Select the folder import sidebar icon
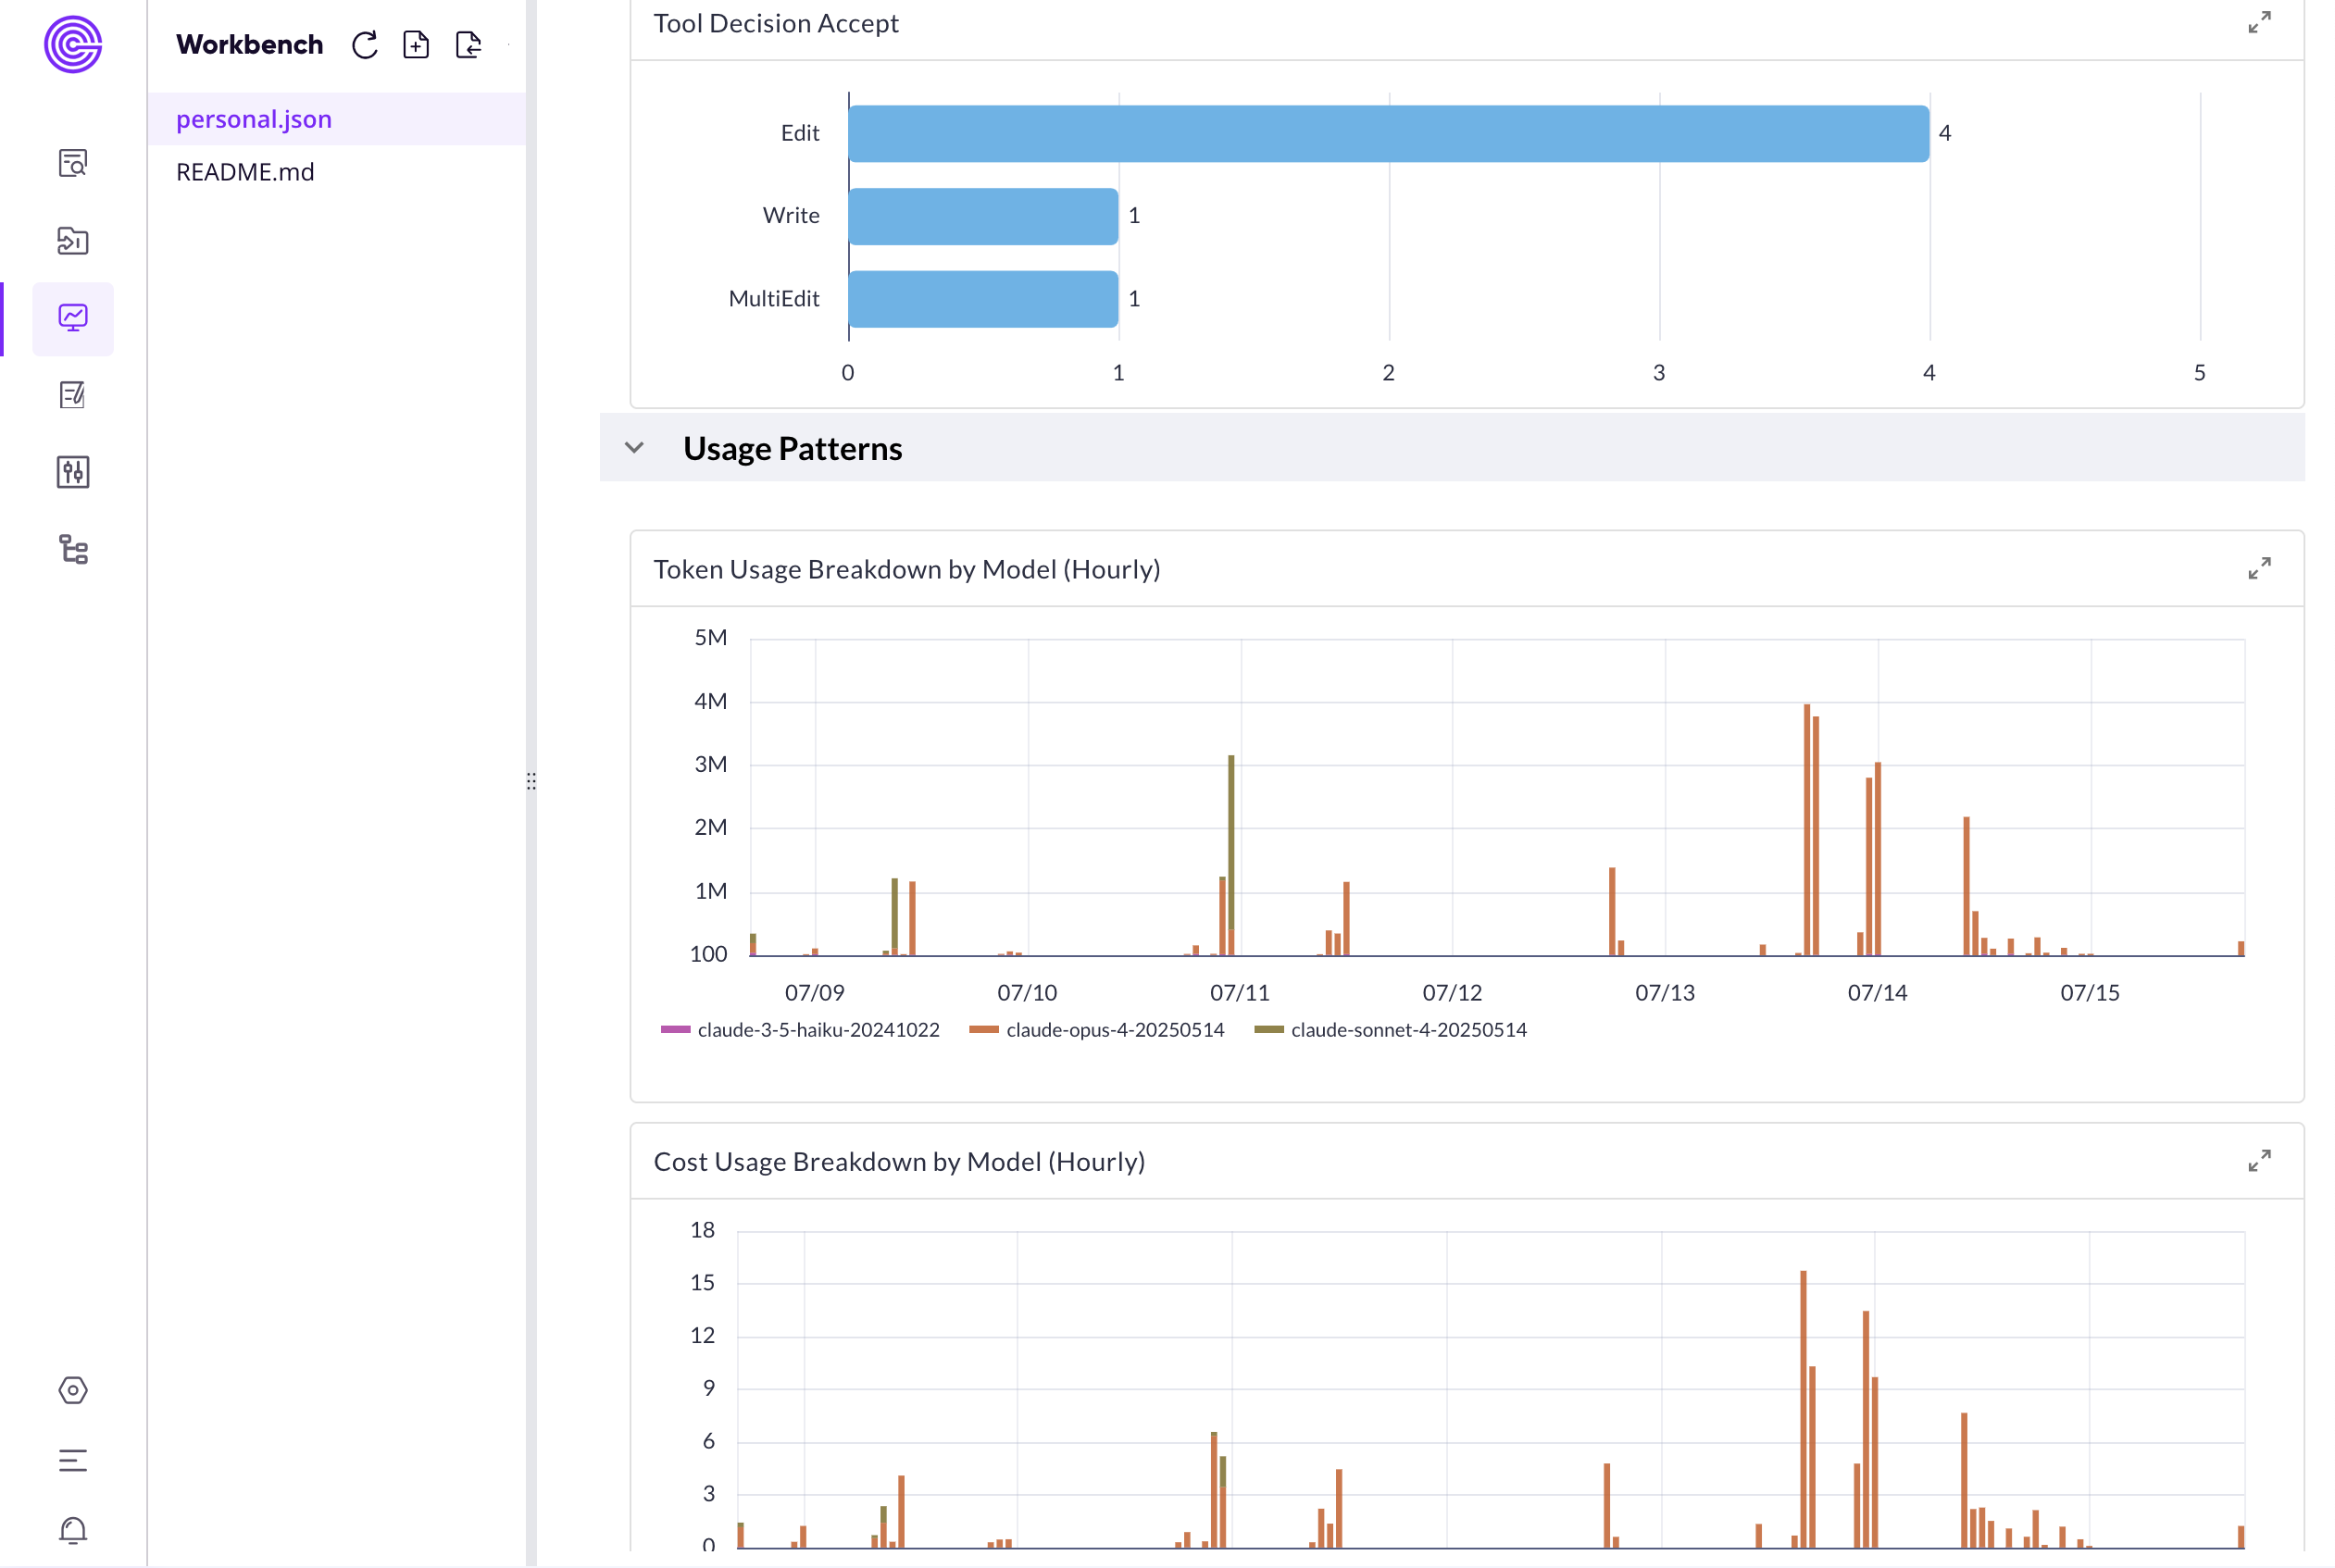 coord(73,241)
